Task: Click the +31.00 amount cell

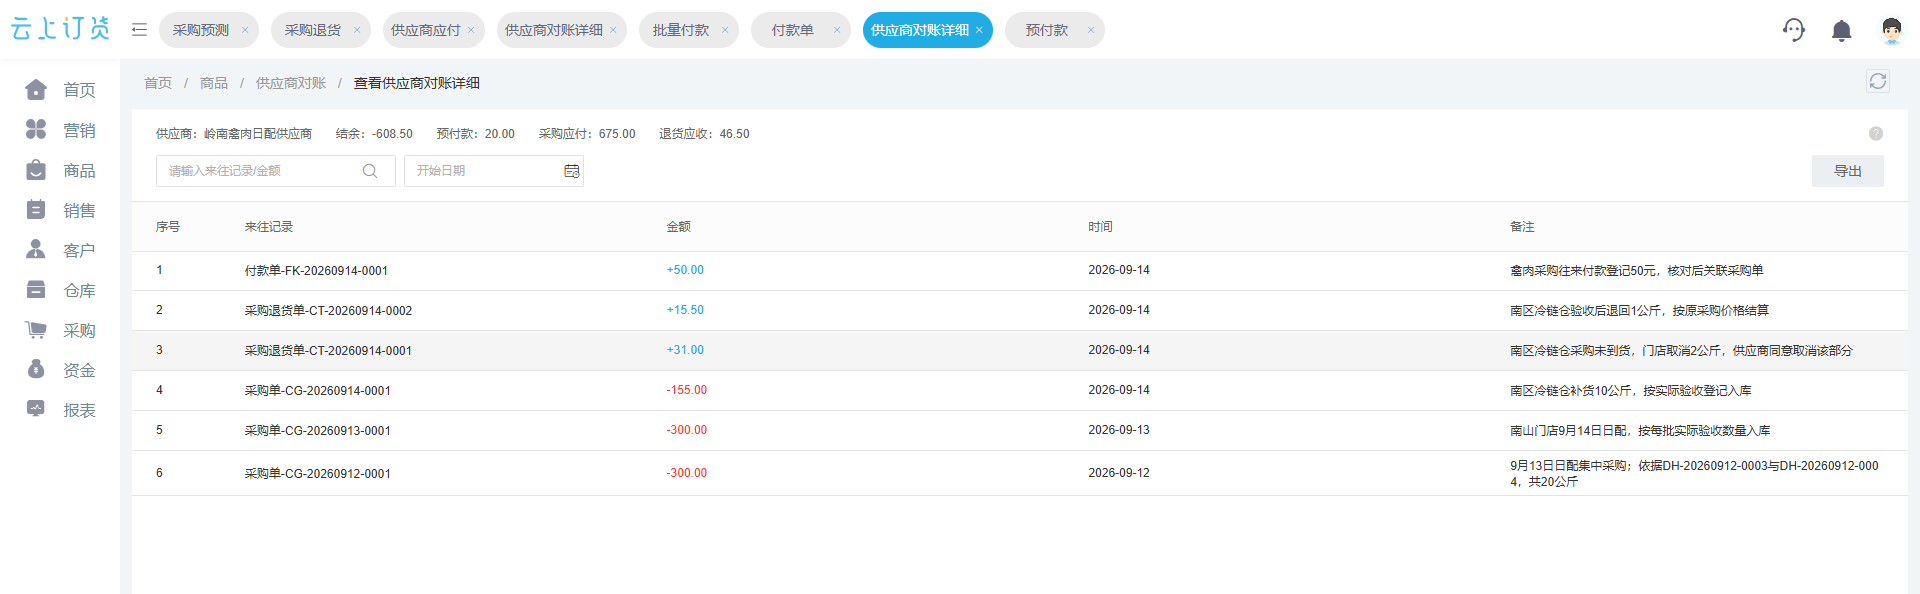Action: coord(685,350)
